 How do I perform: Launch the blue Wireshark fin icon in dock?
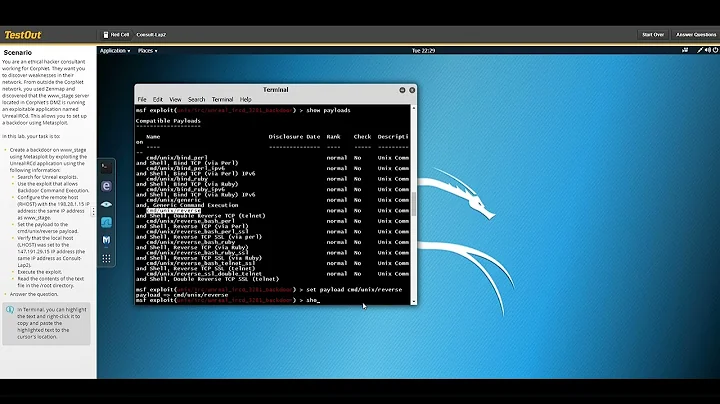click(x=106, y=222)
